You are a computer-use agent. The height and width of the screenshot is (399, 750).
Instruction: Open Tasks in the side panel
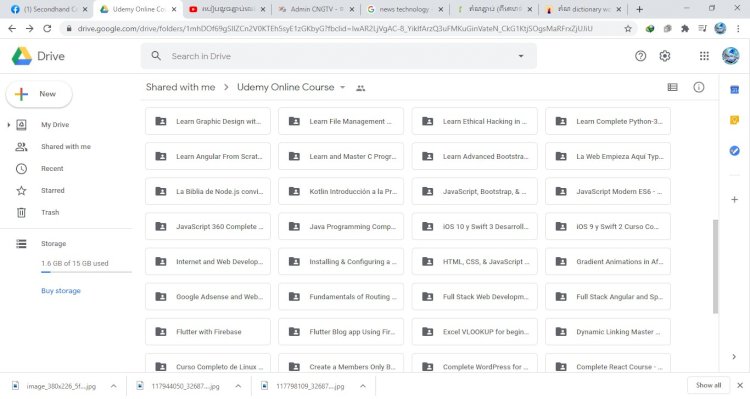point(735,151)
